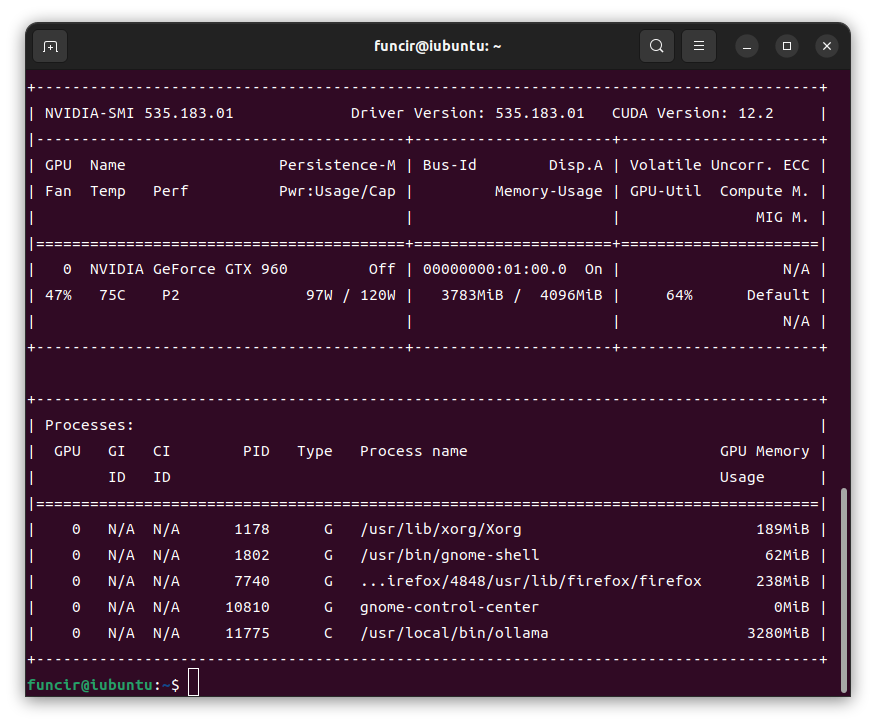The height and width of the screenshot is (725, 876).
Task: Click the terminal cursor at the prompt
Action: [193, 682]
